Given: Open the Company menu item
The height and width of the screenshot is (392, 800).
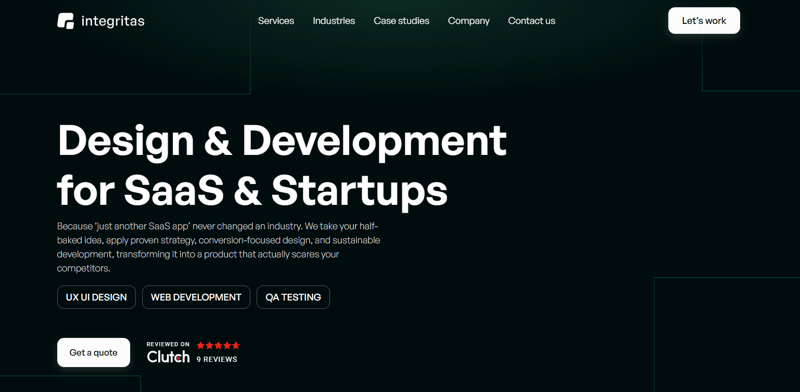Looking at the screenshot, I should pos(468,21).
